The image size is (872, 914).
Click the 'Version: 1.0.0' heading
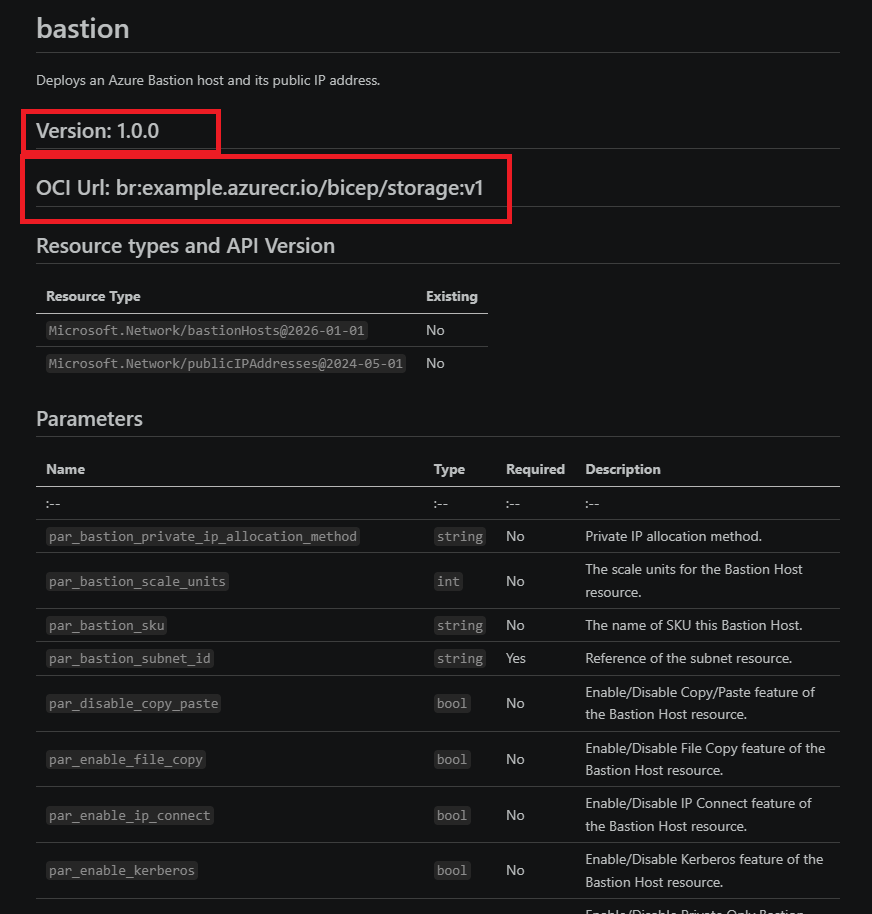[97, 131]
